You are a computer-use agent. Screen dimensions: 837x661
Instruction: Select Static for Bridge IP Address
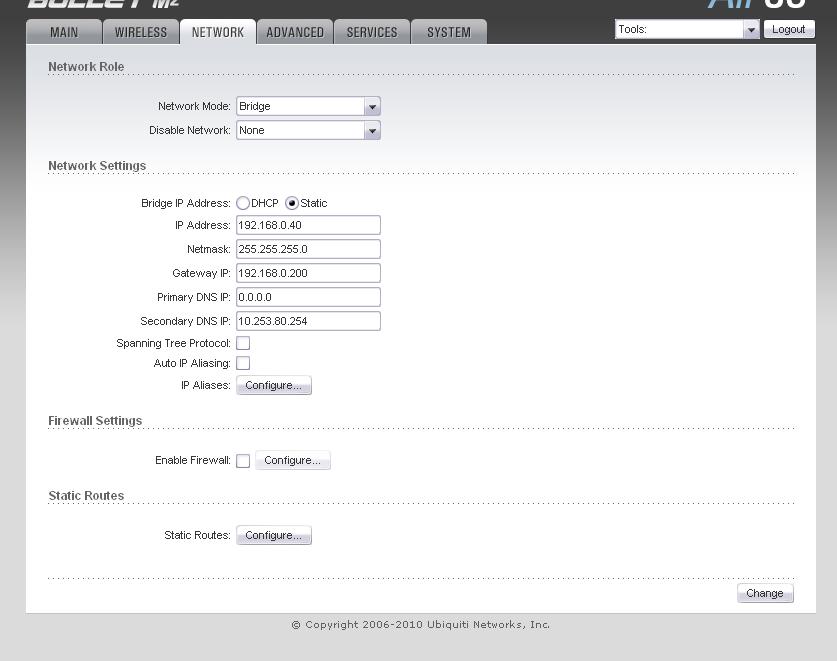click(291, 203)
